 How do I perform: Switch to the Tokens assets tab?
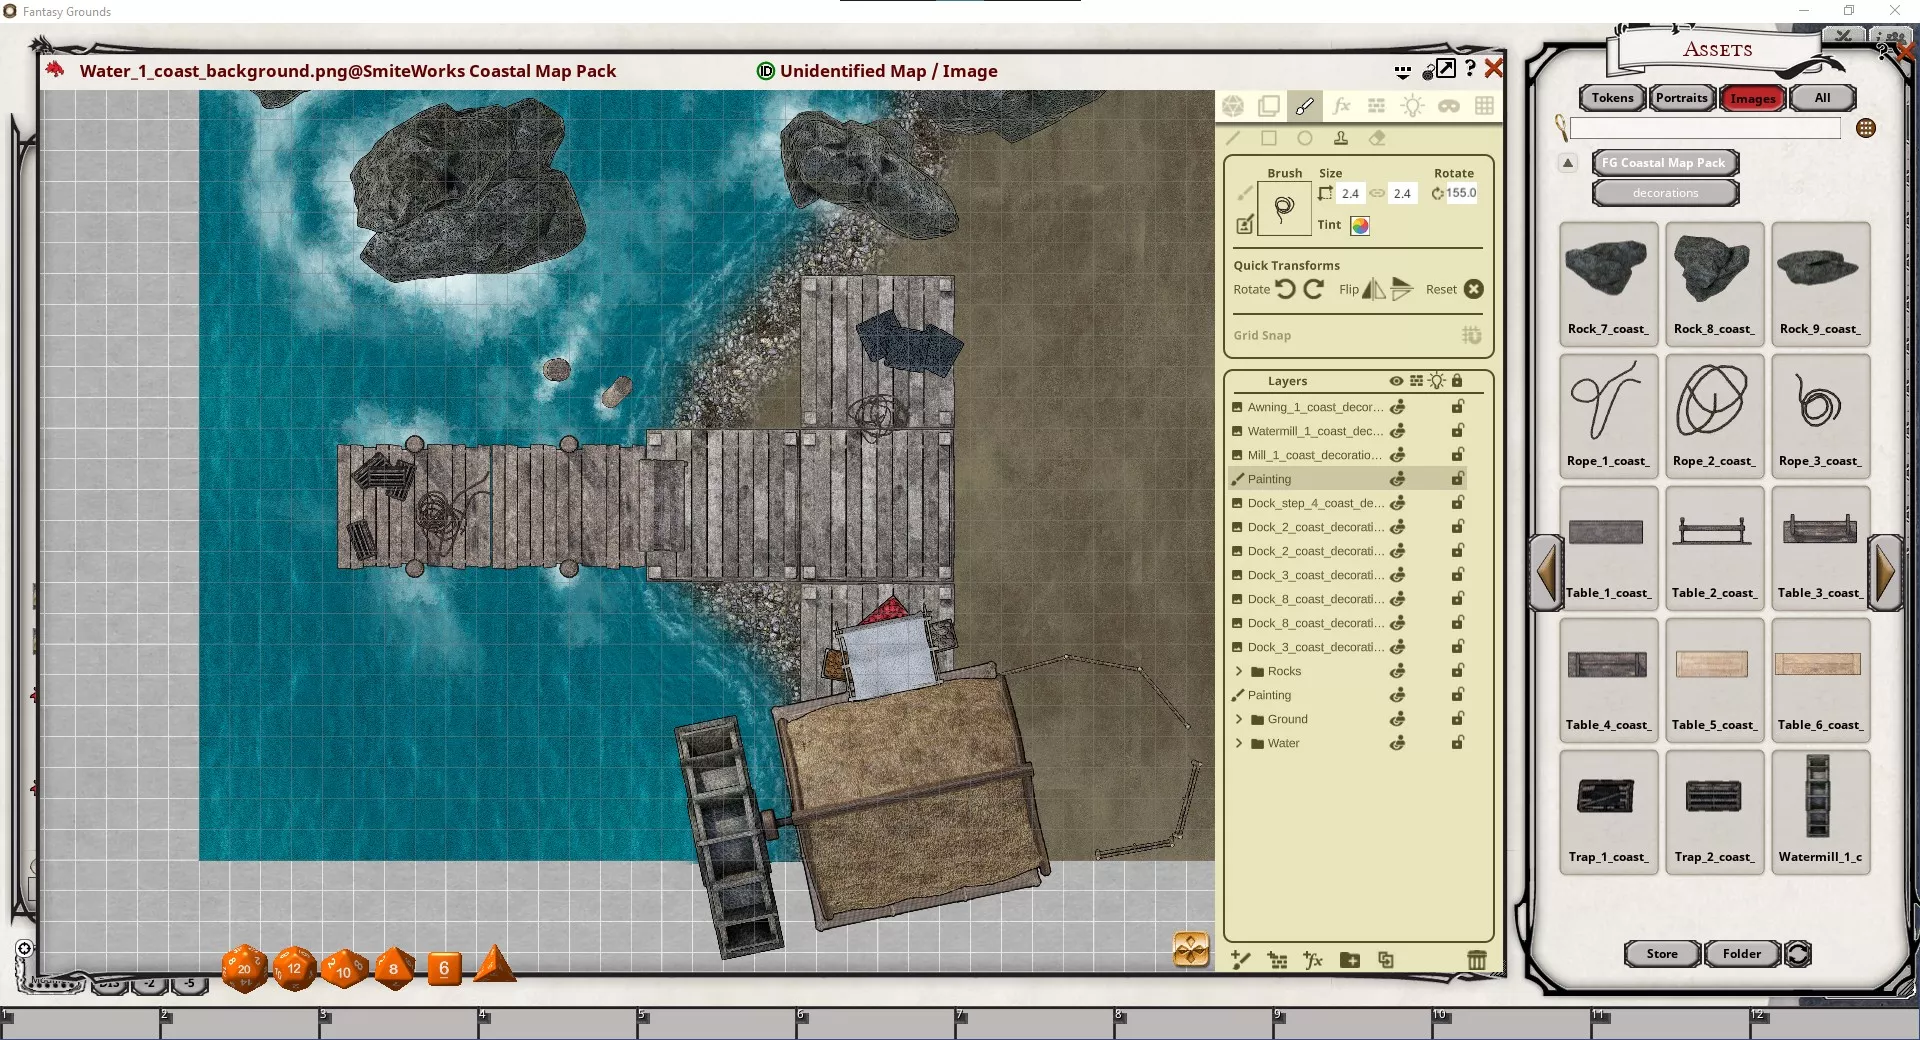pos(1612,98)
